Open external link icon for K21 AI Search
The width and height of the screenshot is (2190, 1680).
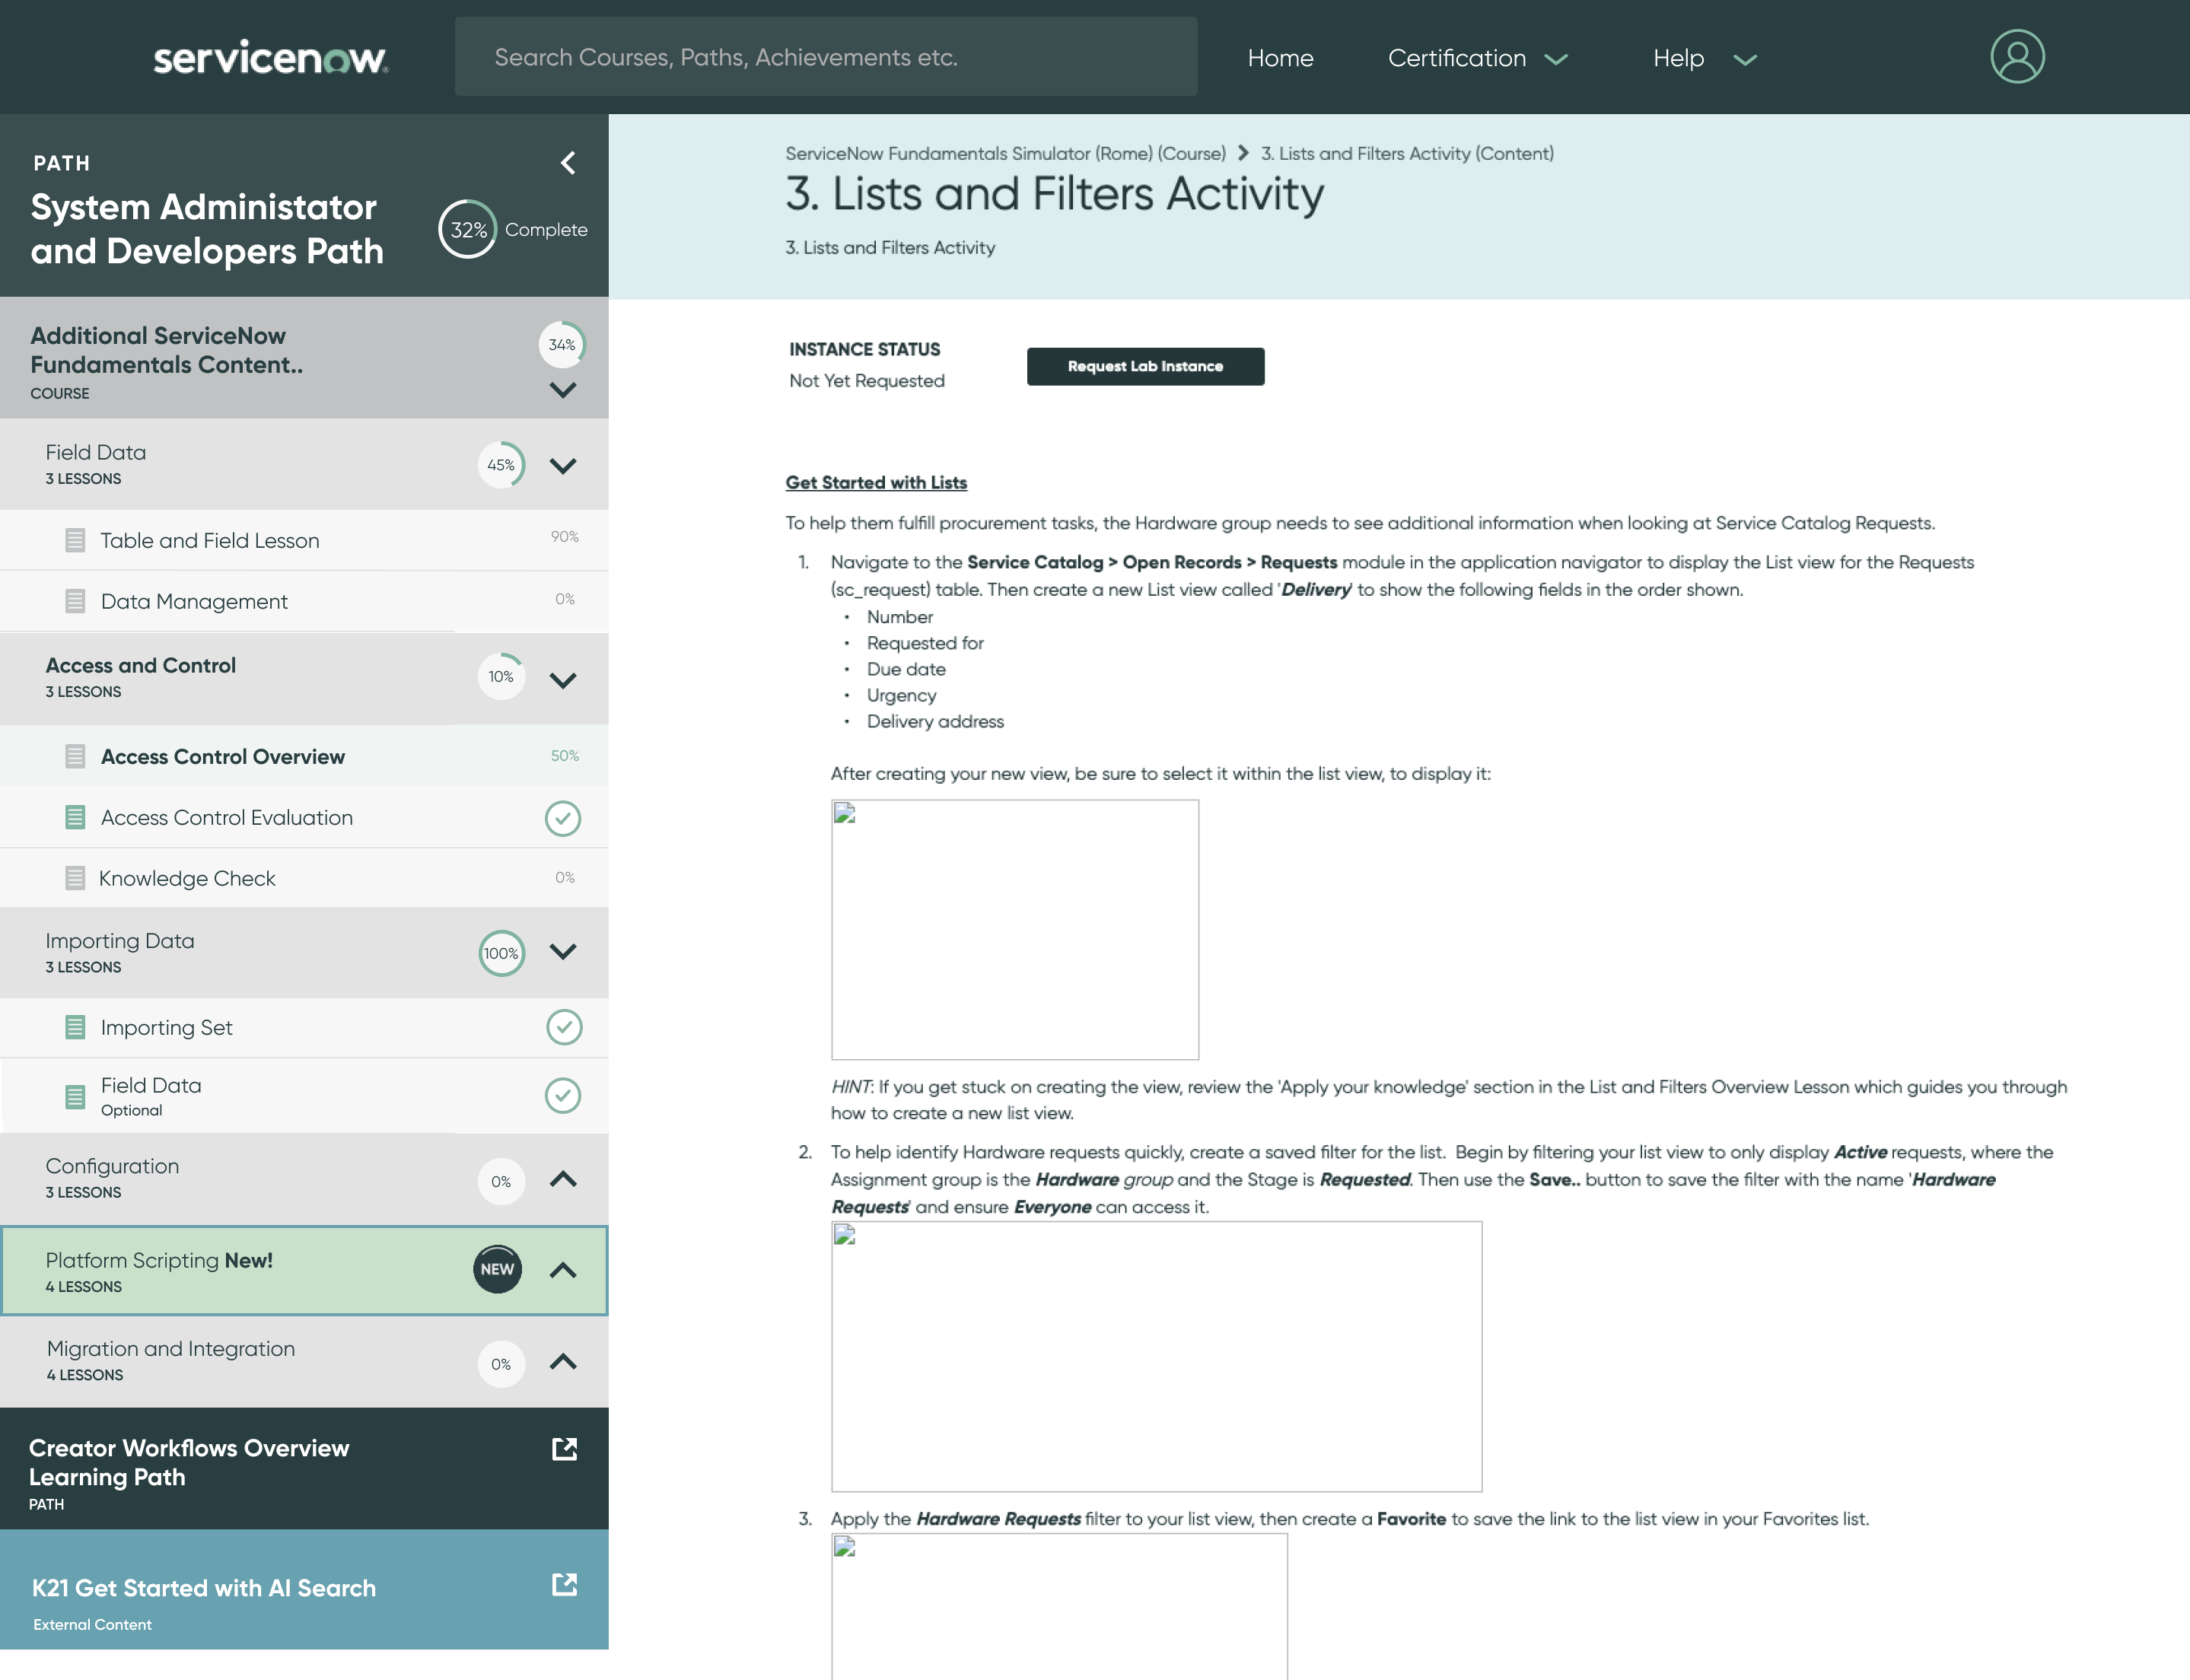[565, 1584]
